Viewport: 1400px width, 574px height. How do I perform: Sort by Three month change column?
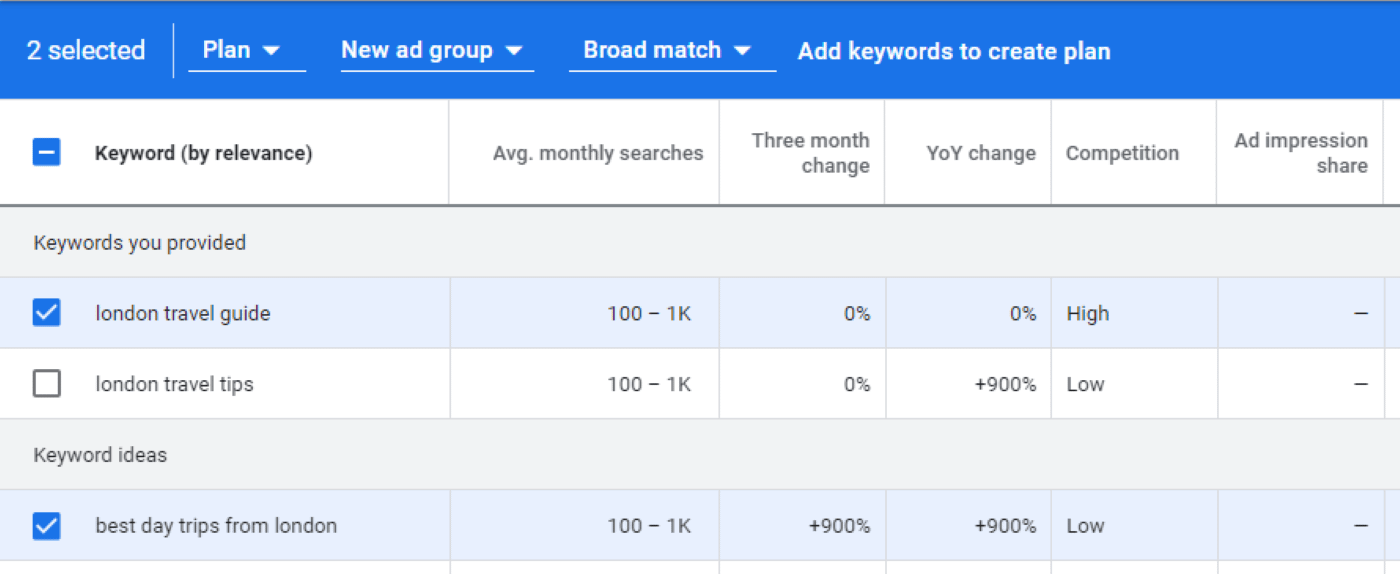coord(810,153)
